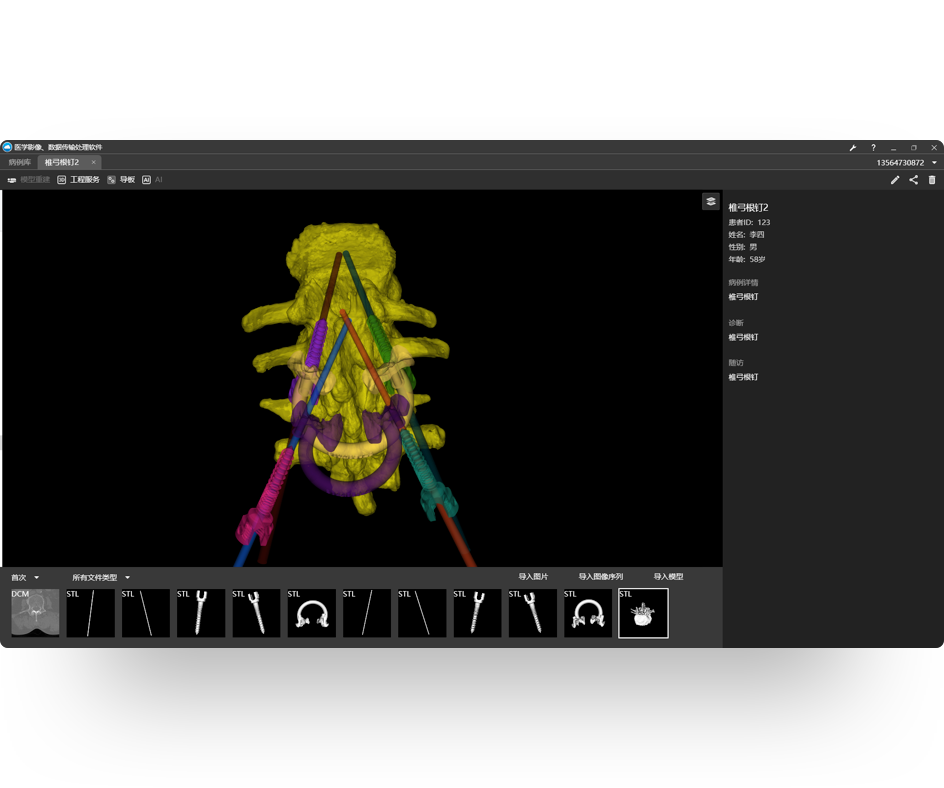Image resolution: width=944 pixels, height=788 pixels.
Task: Click the share icon
Action: [x=913, y=180]
